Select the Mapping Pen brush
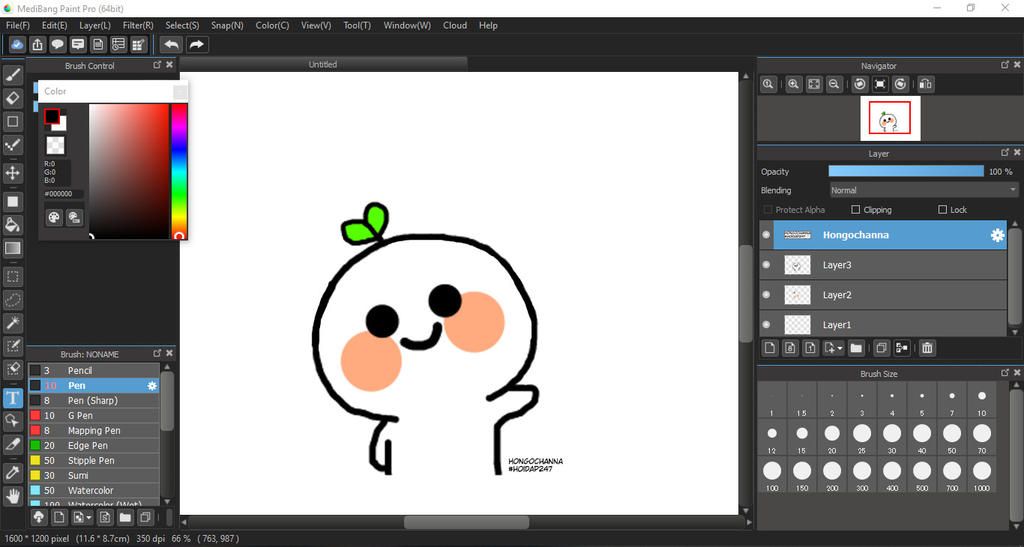 93,430
